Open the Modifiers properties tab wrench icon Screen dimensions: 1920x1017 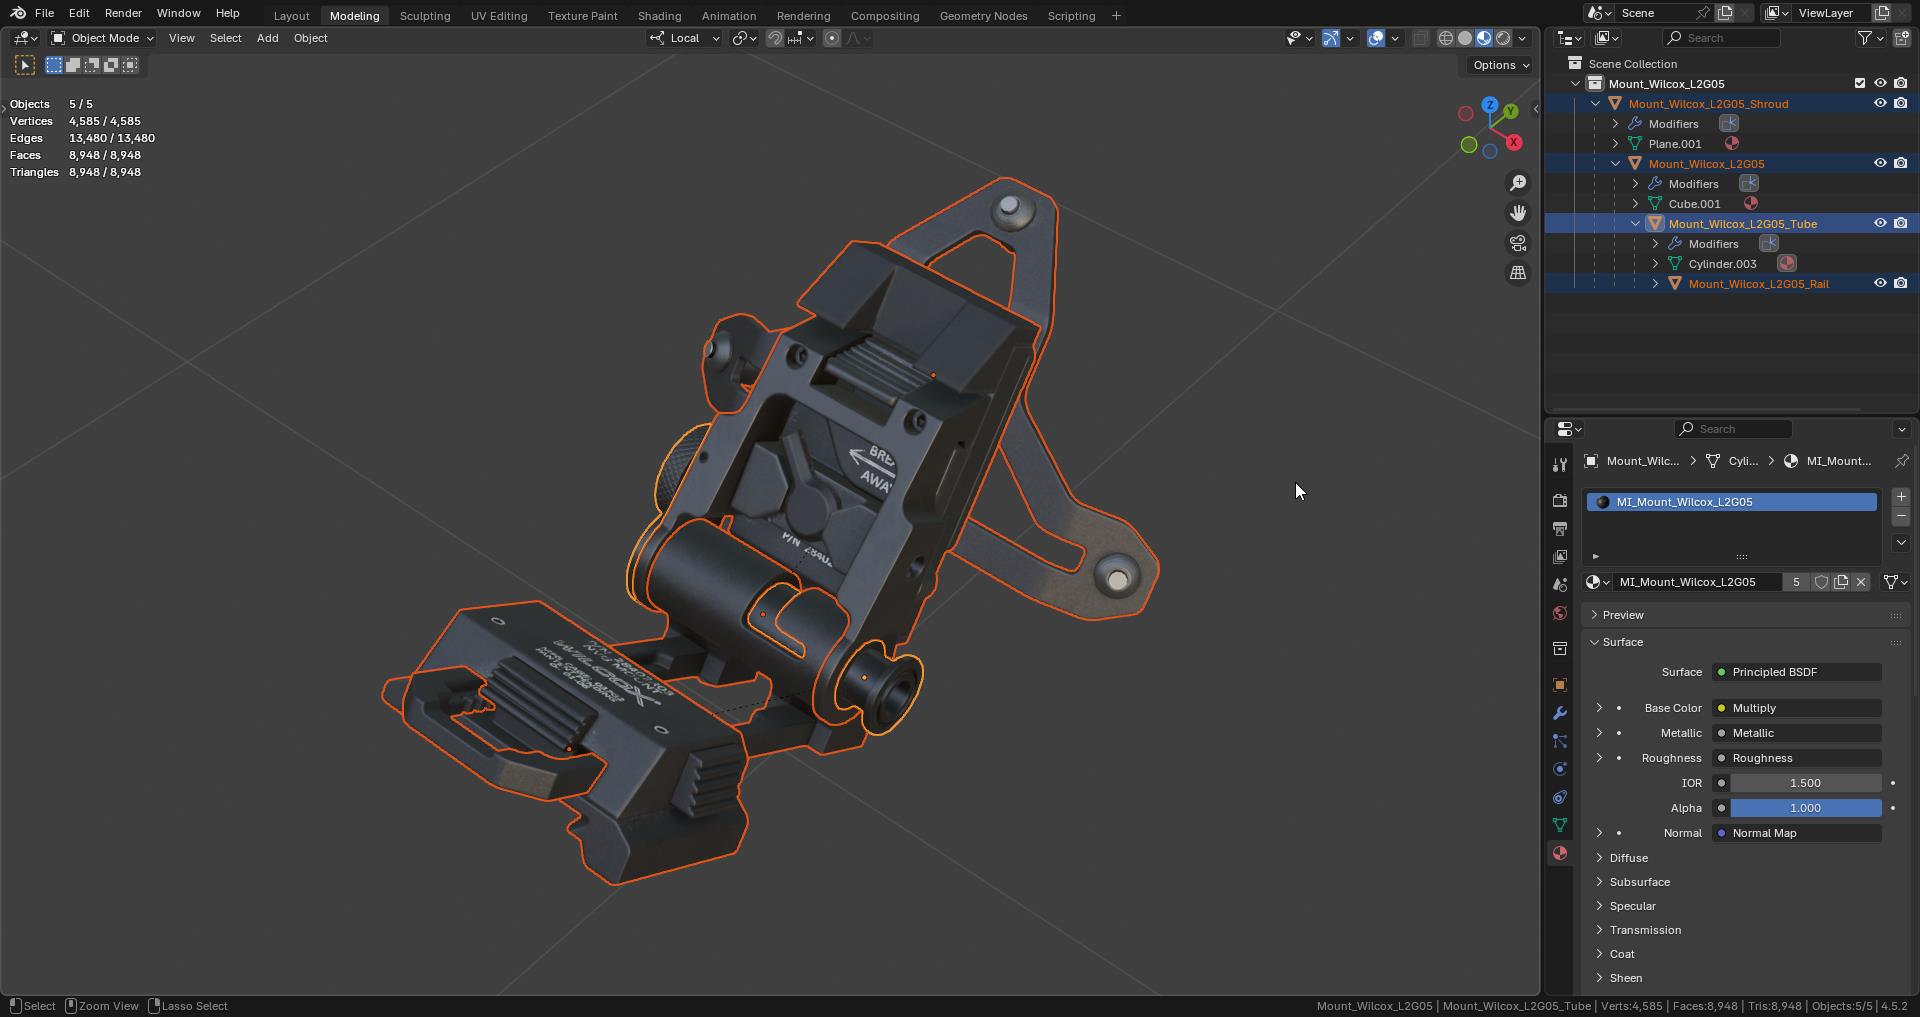1559,713
